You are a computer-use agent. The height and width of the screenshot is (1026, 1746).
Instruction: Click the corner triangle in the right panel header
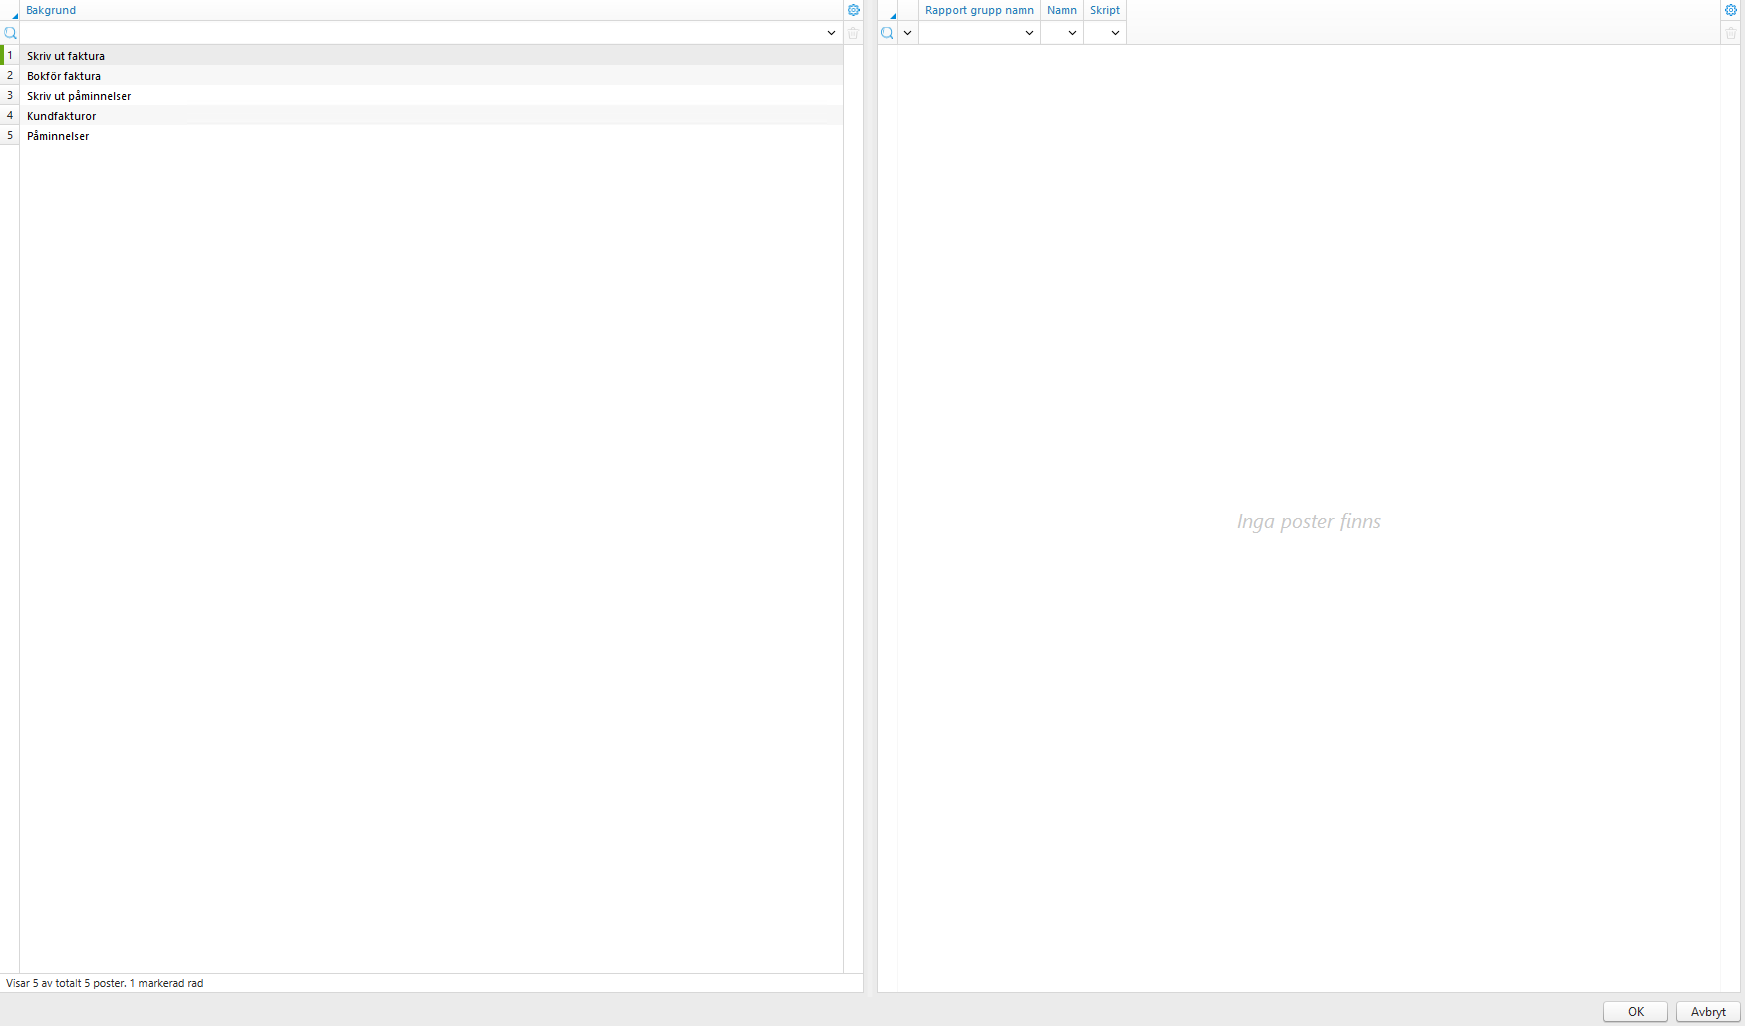coord(892,15)
